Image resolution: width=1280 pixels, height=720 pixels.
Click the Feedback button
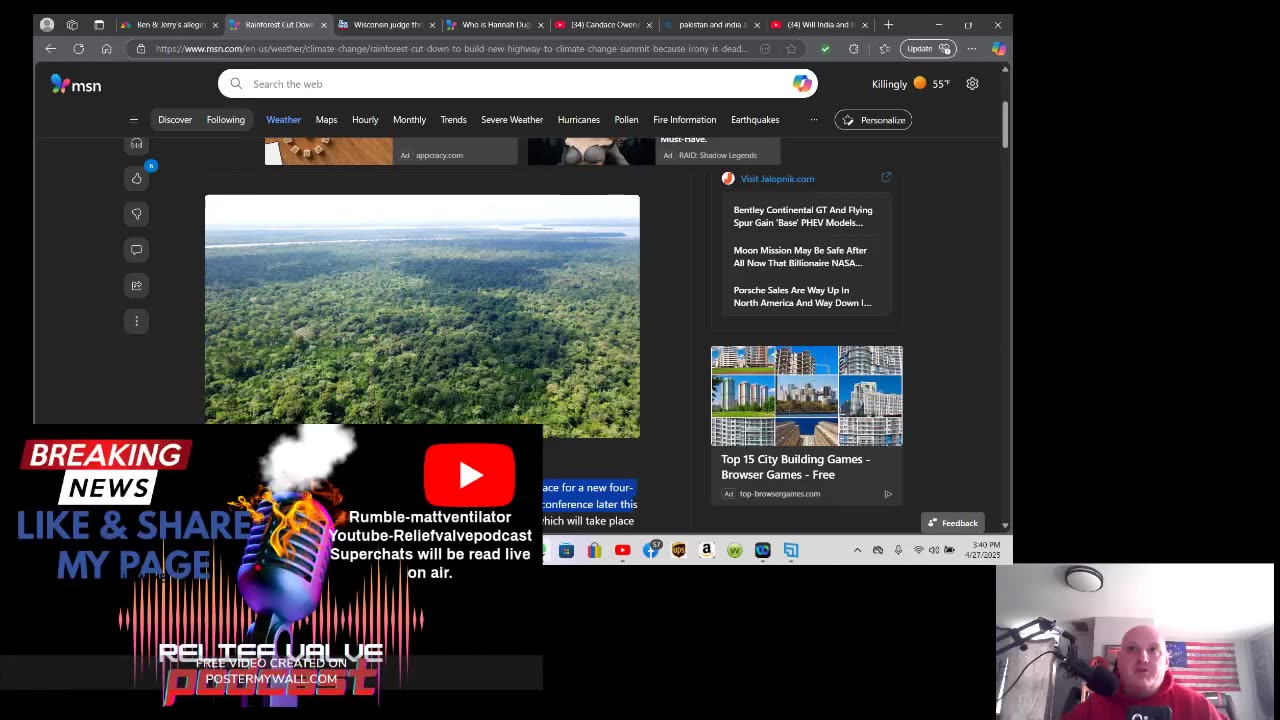(953, 523)
